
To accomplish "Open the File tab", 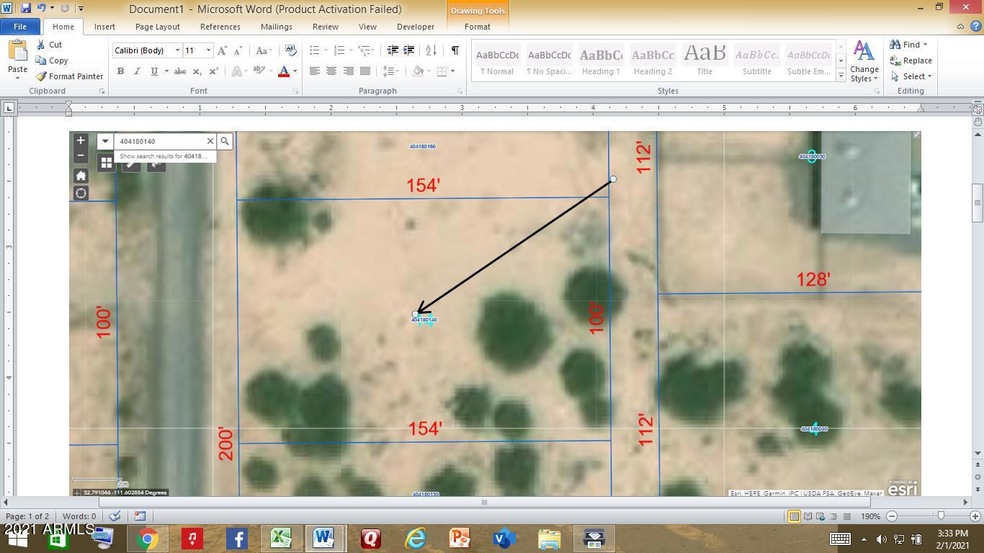I will coord(20,26).
